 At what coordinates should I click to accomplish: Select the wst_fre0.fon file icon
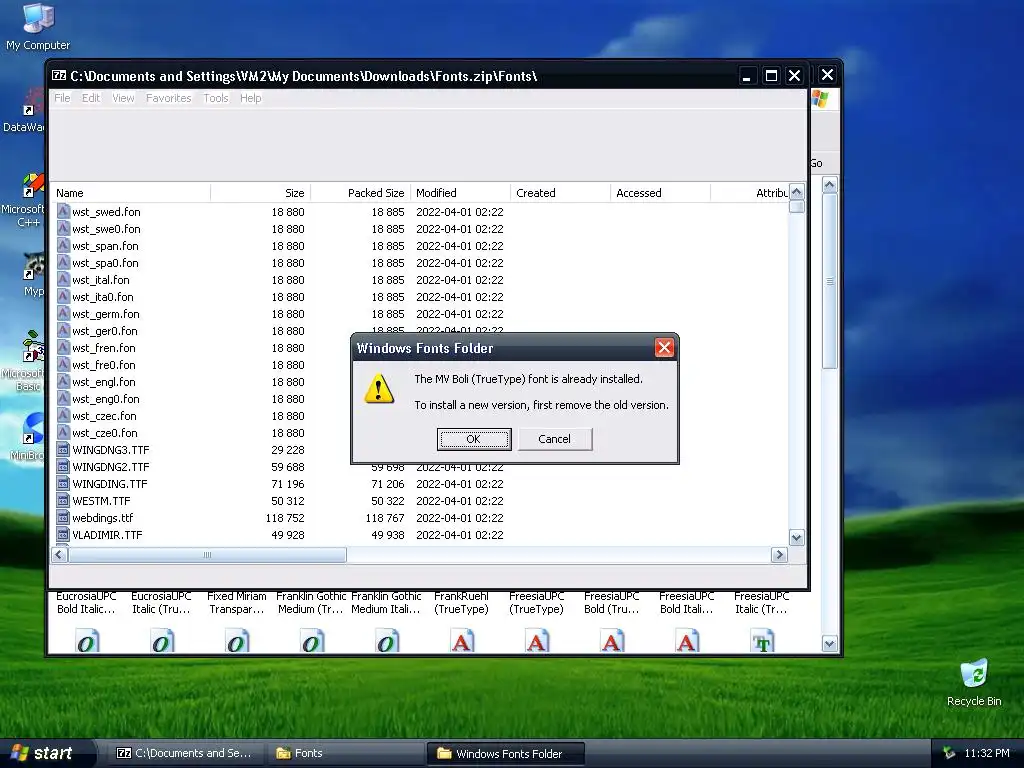63,364
